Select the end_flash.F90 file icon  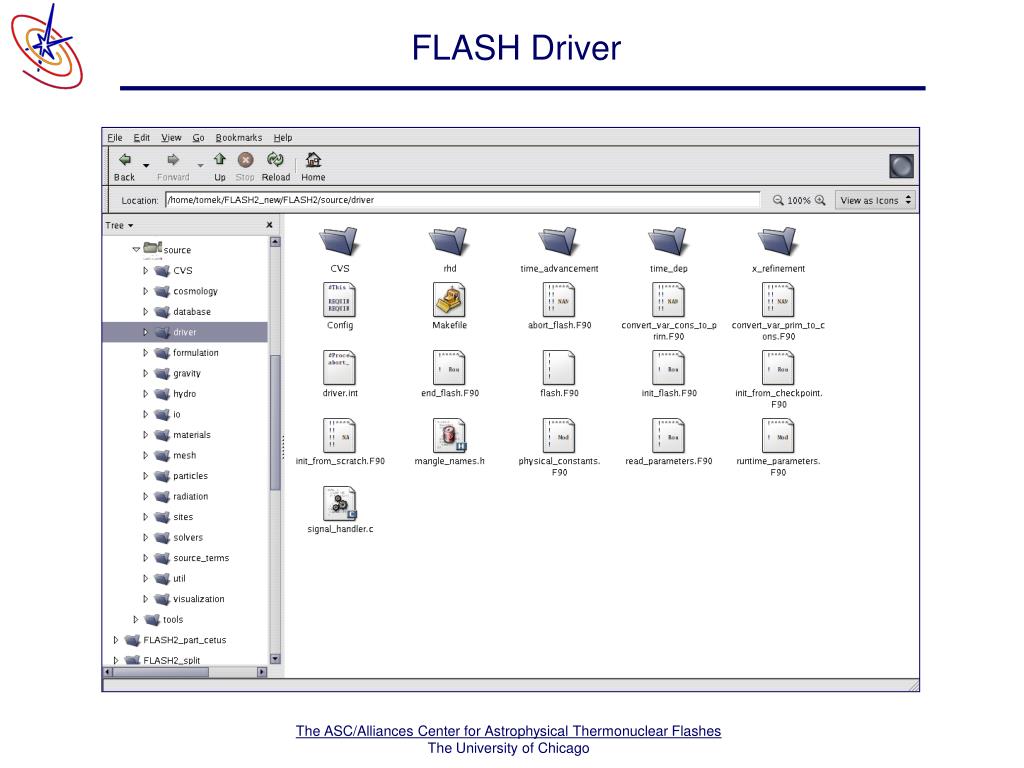449,367
